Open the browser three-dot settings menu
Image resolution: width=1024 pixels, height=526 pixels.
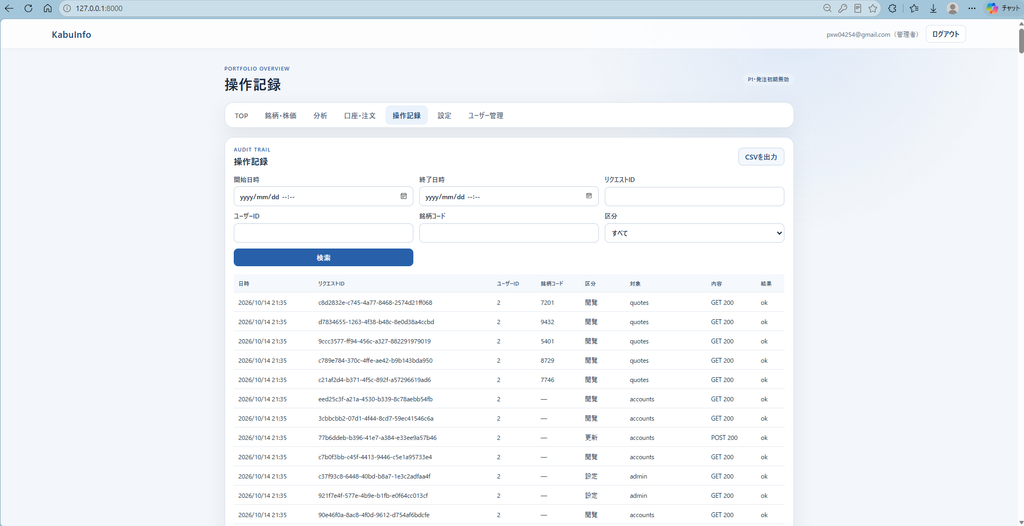(972, 8)
